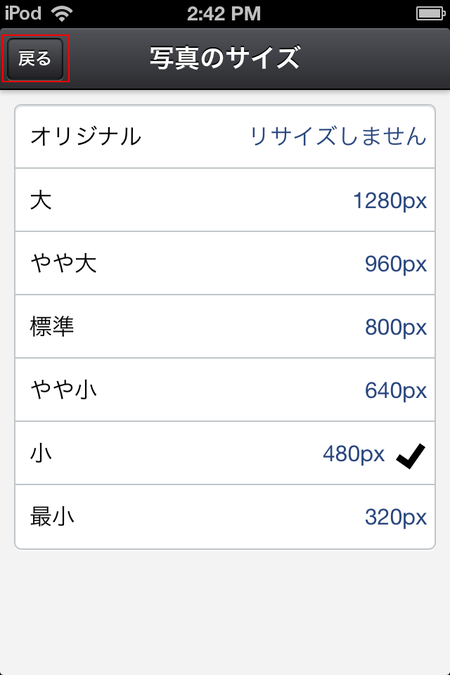Select the 最小 size option
450x675 pixels.
tap(225, 517)
